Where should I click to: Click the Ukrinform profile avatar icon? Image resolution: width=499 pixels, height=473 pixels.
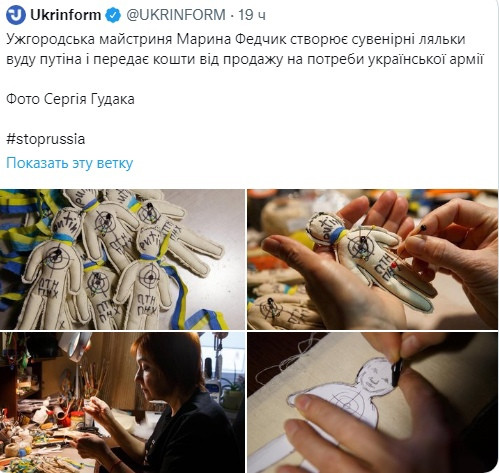click(x=16, y=15)
